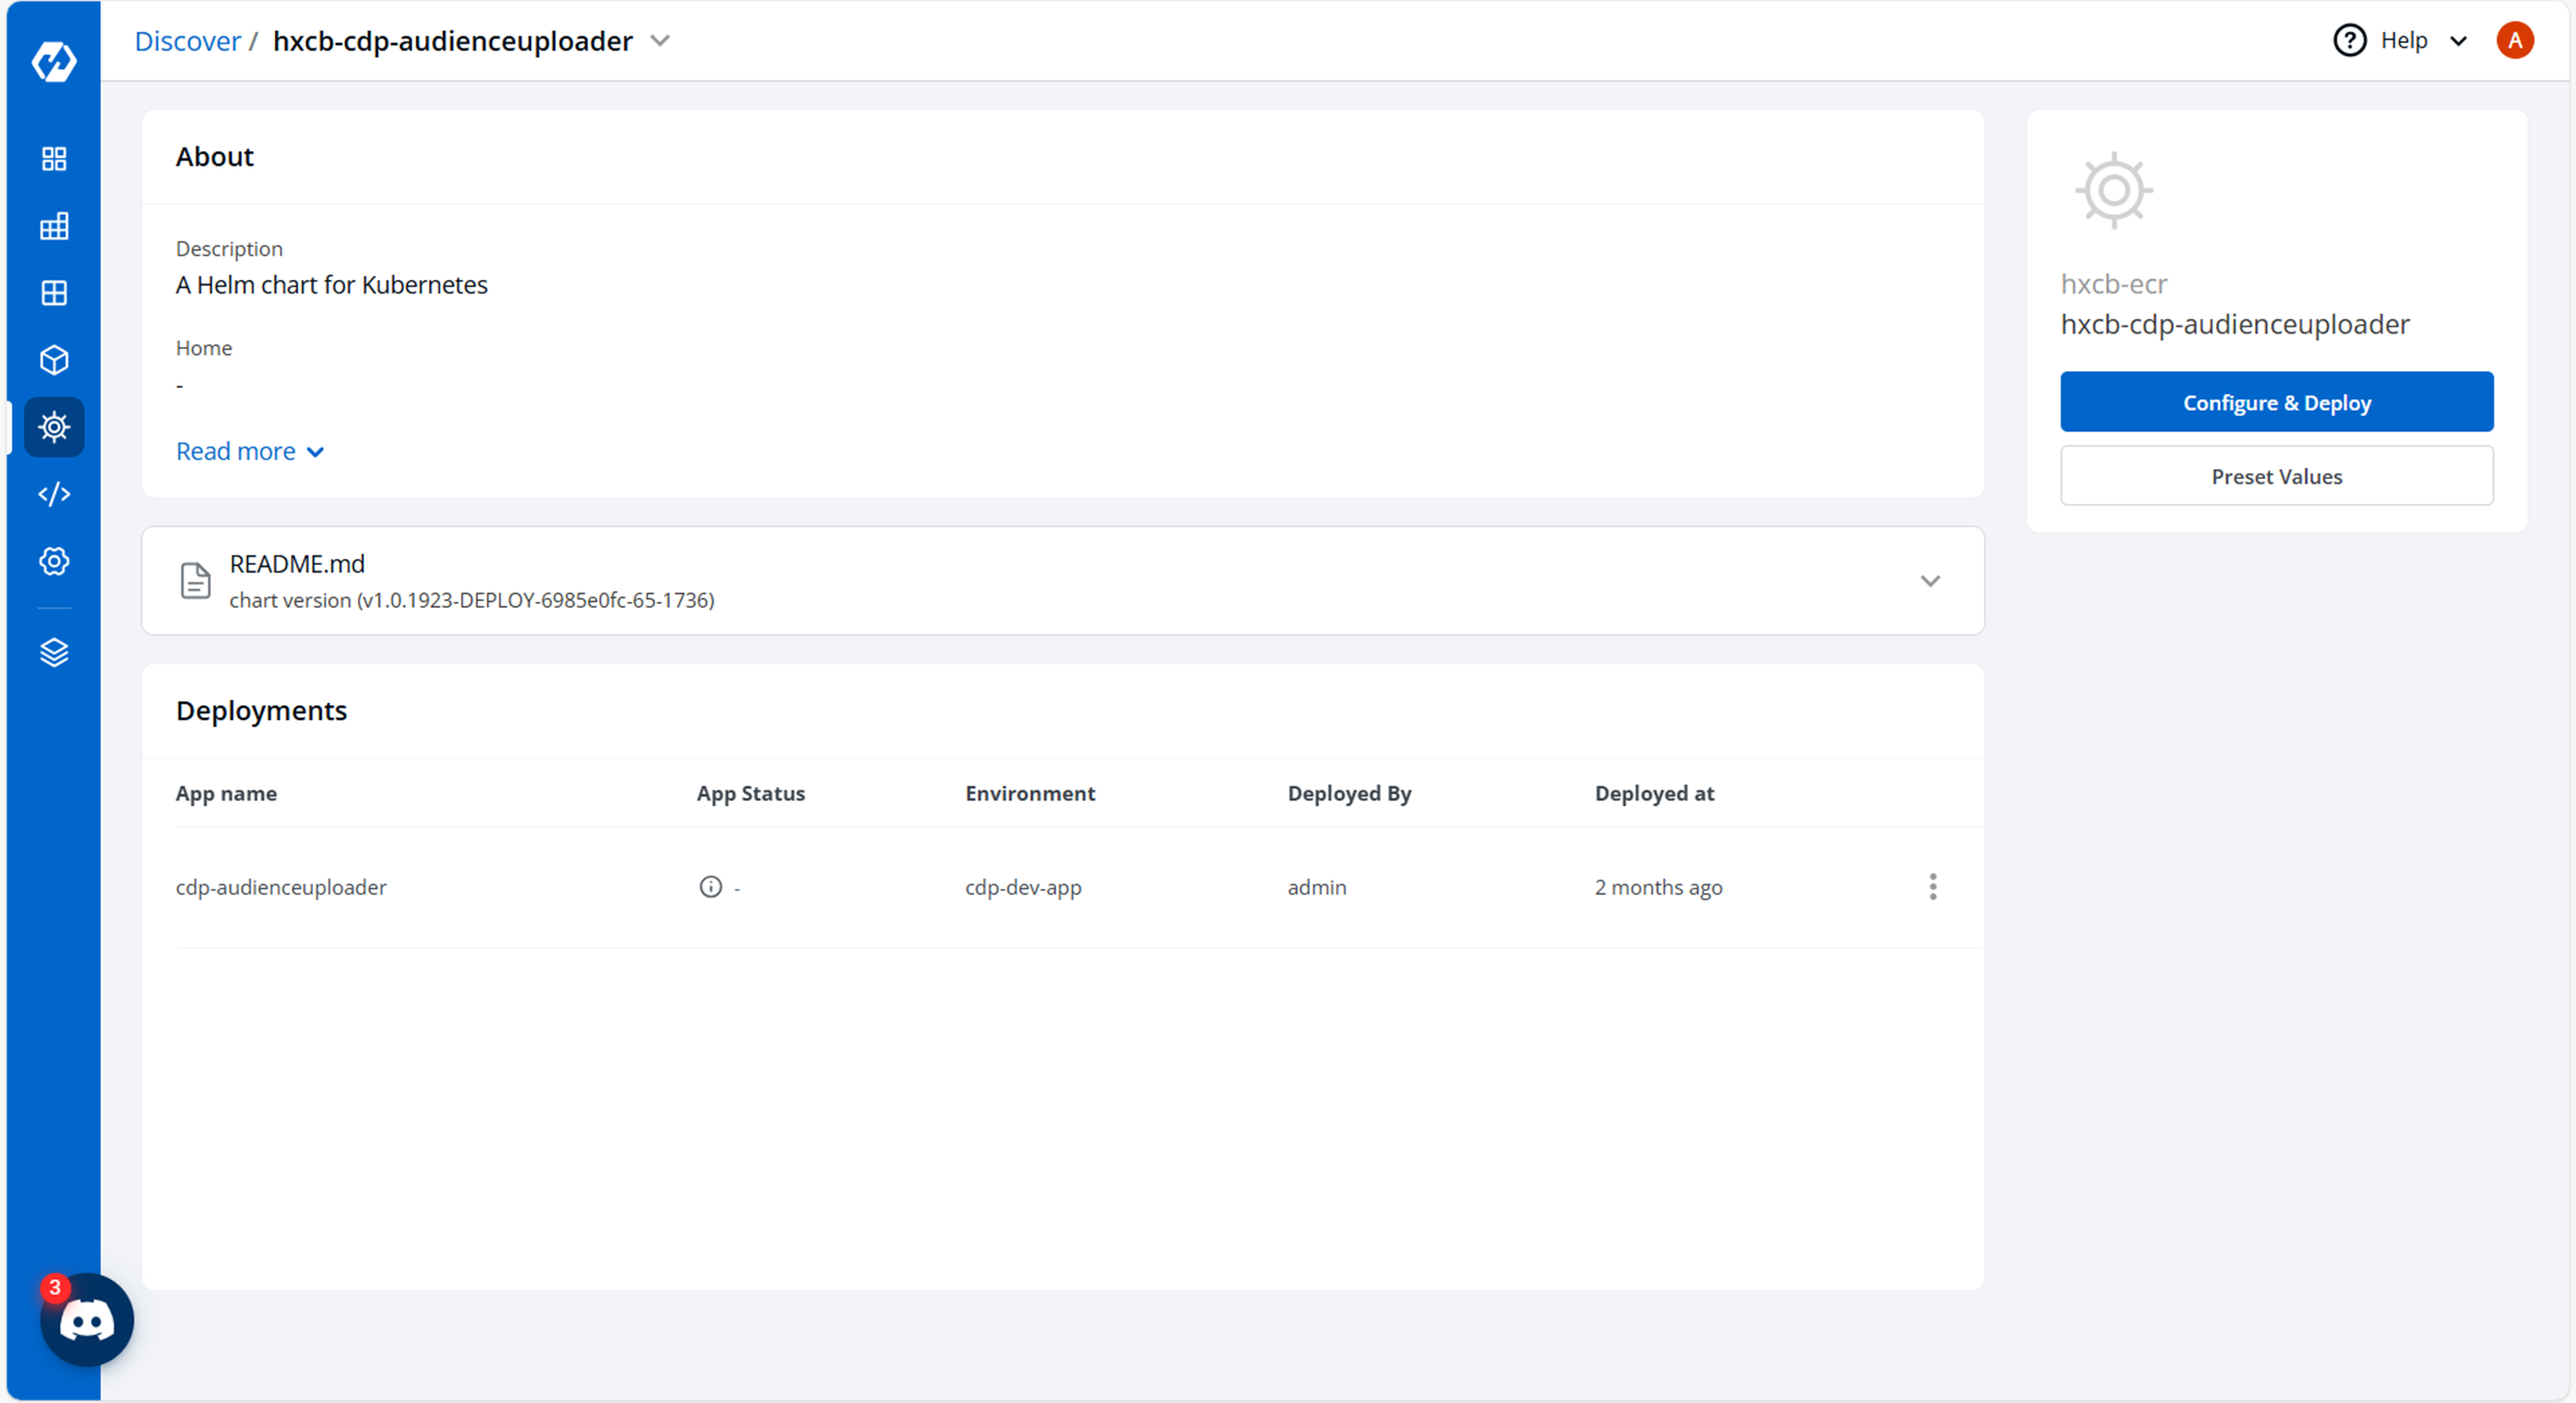Click the Preset Values button
This screenshot has width=2576, height=1403.
[2276, 476]
